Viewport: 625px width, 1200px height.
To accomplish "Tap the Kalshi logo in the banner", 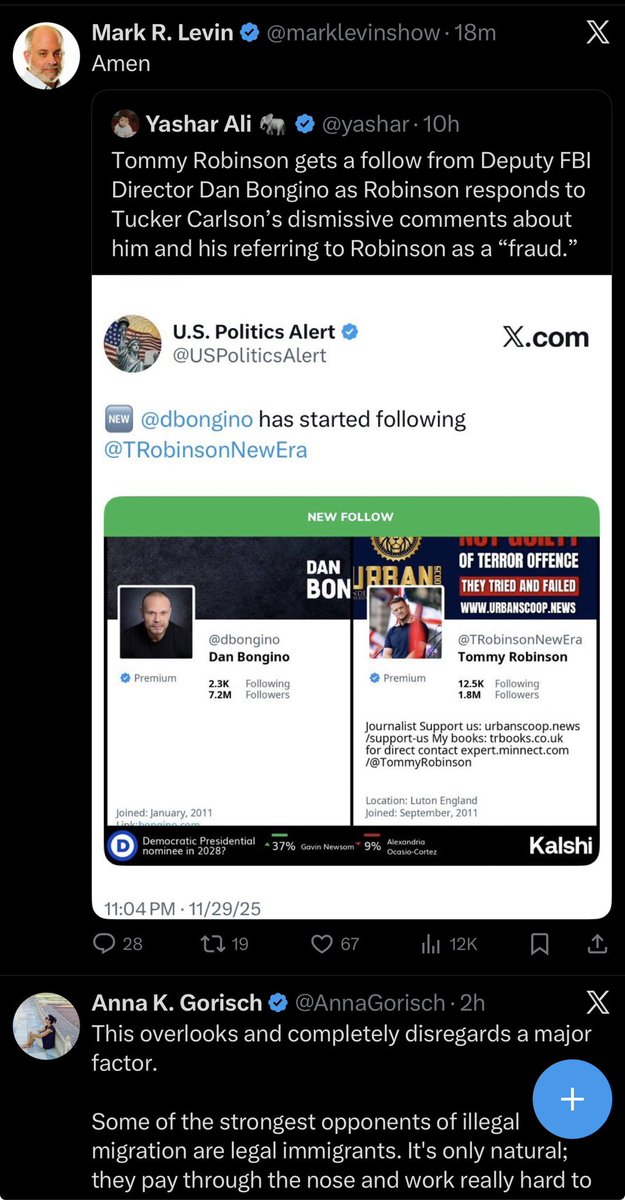I will pos(560,846).
